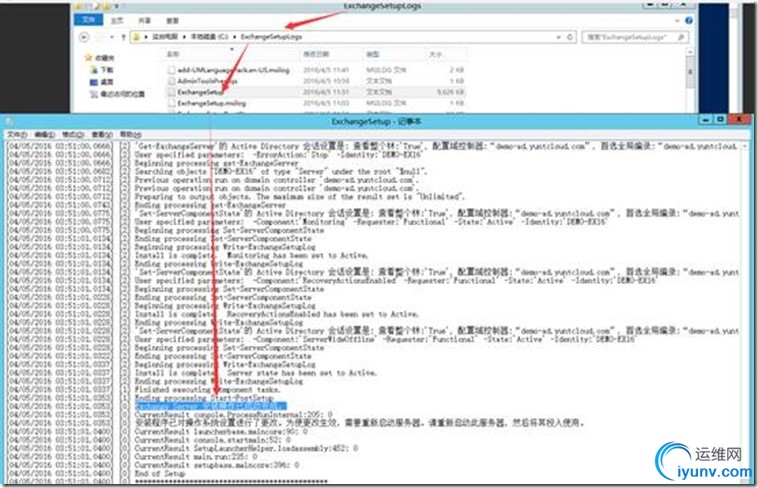The height and width of the screenshot is (488, 758).
Task: Open the 格式(O) menu in Notepad
Action: point(73,134)
